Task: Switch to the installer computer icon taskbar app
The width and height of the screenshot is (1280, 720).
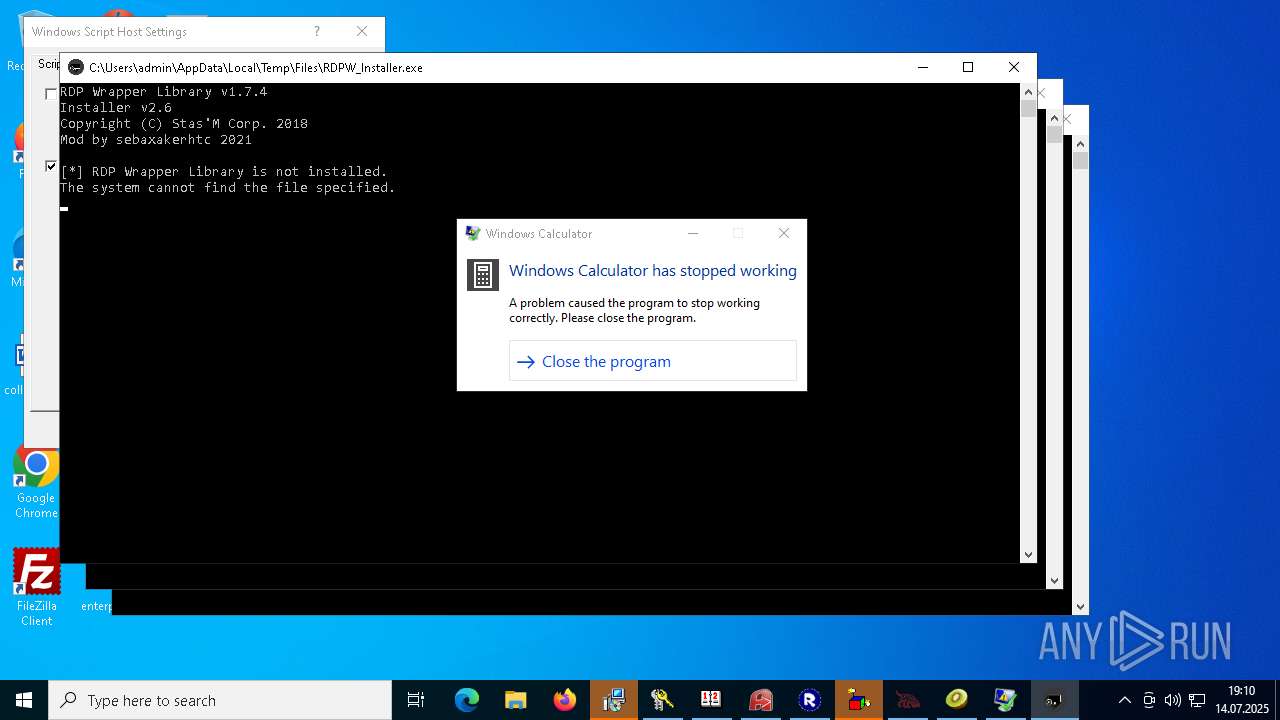Action: pos(614,700)
